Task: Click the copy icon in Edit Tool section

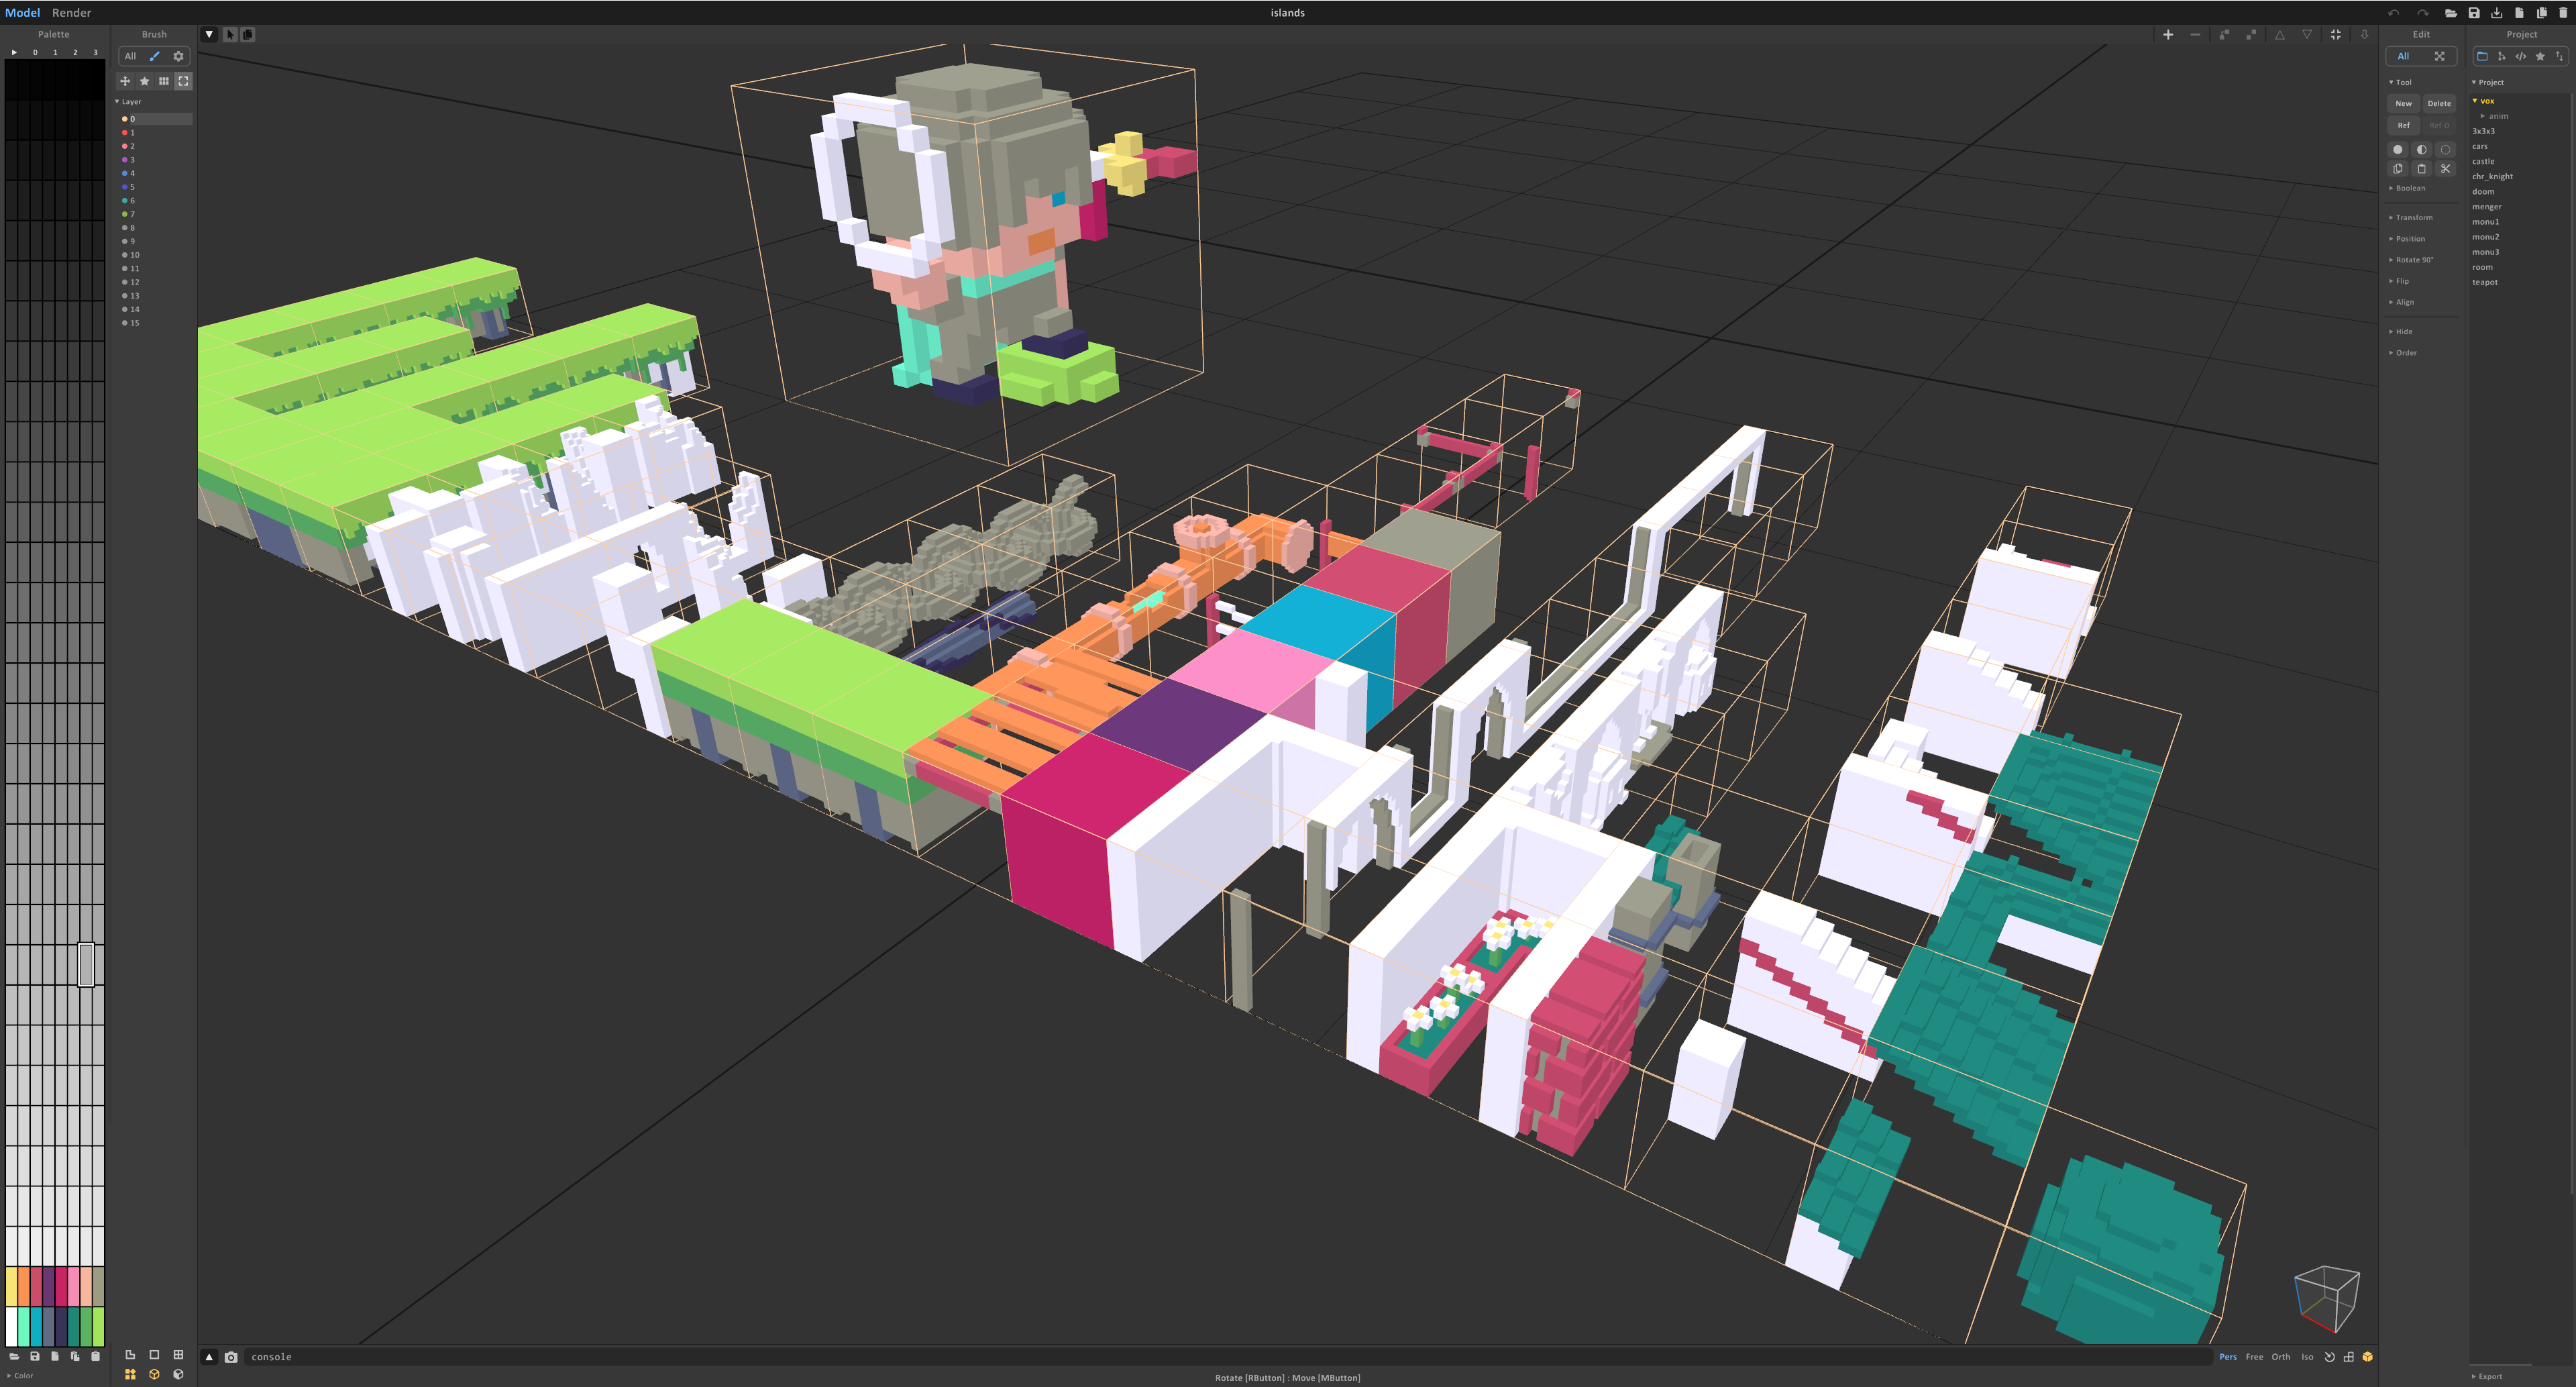Action: point(2398,168)
